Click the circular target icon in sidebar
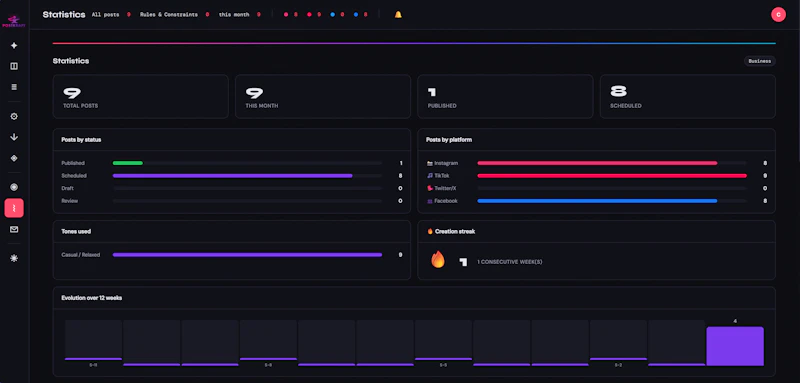Image resolution: width=800 pixels, height=383 pixels. click(x=14, y=187)
